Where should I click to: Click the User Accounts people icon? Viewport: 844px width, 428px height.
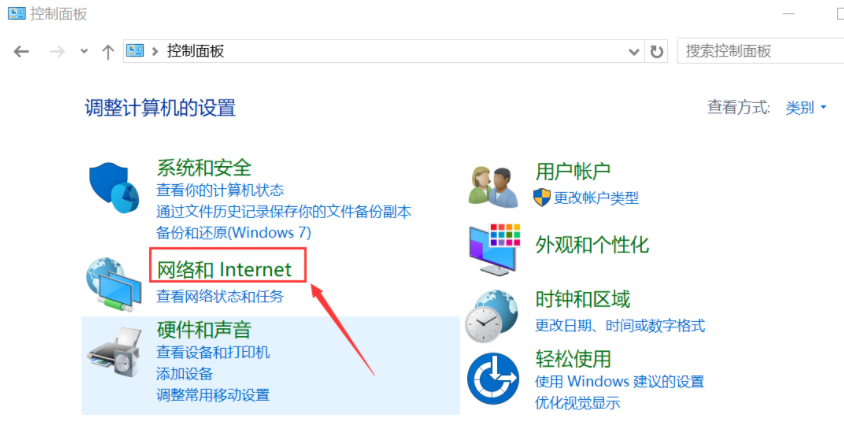[x=494, y=186]
